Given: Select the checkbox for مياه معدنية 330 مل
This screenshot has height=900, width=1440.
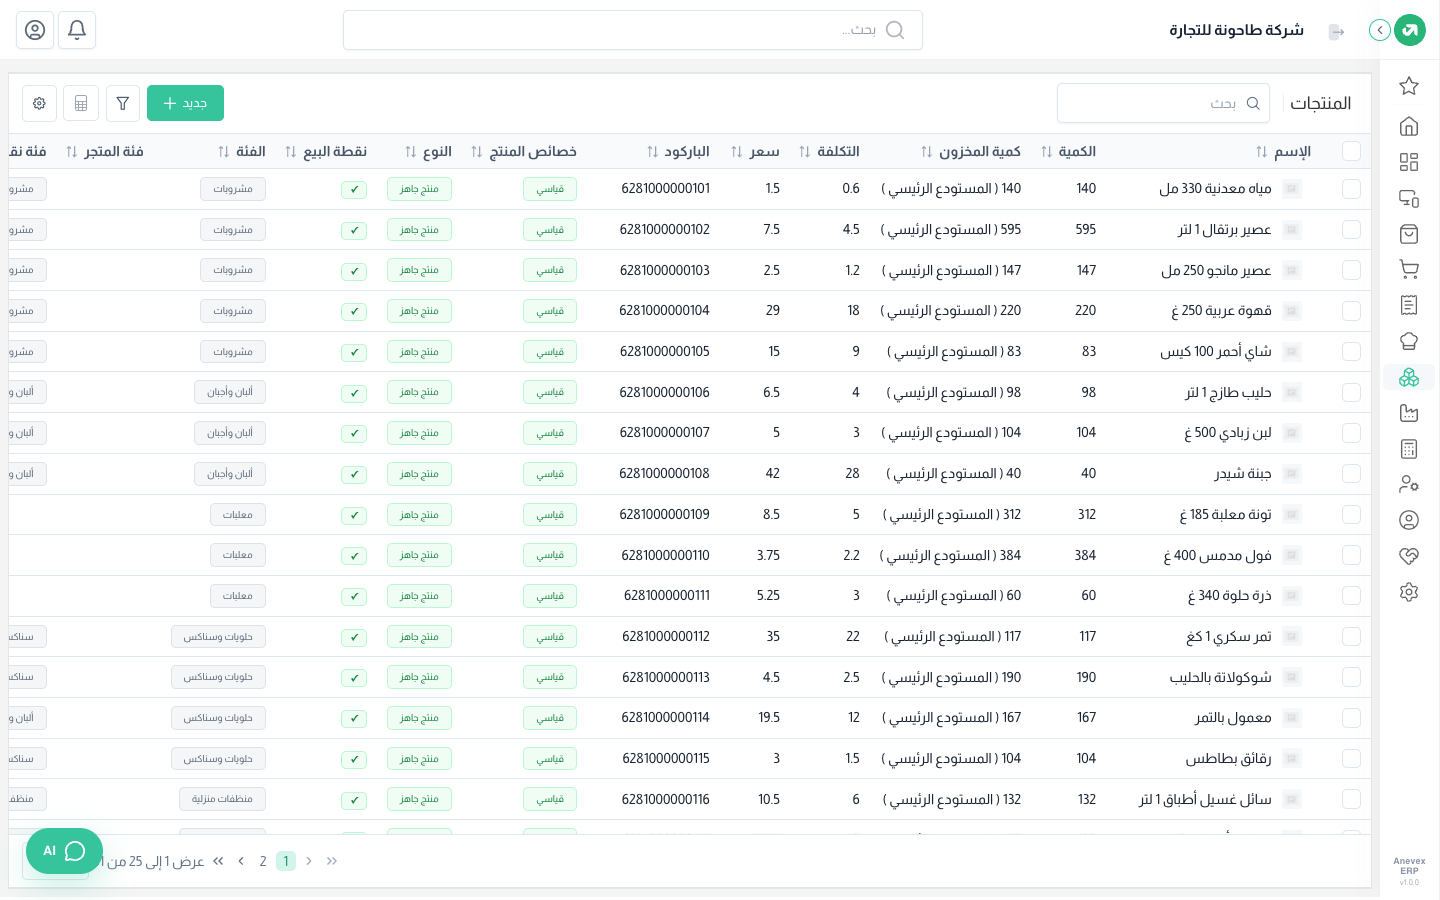Looking at the screenshot, I should 1352,189.
